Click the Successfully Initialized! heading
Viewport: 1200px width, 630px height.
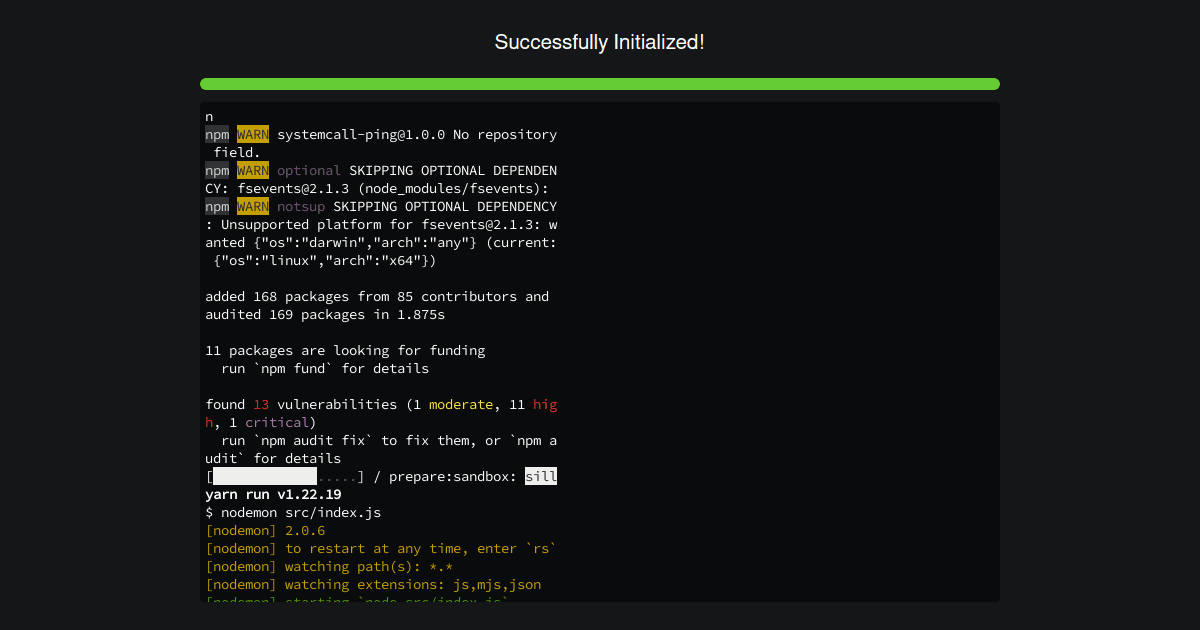click(600, 42)
